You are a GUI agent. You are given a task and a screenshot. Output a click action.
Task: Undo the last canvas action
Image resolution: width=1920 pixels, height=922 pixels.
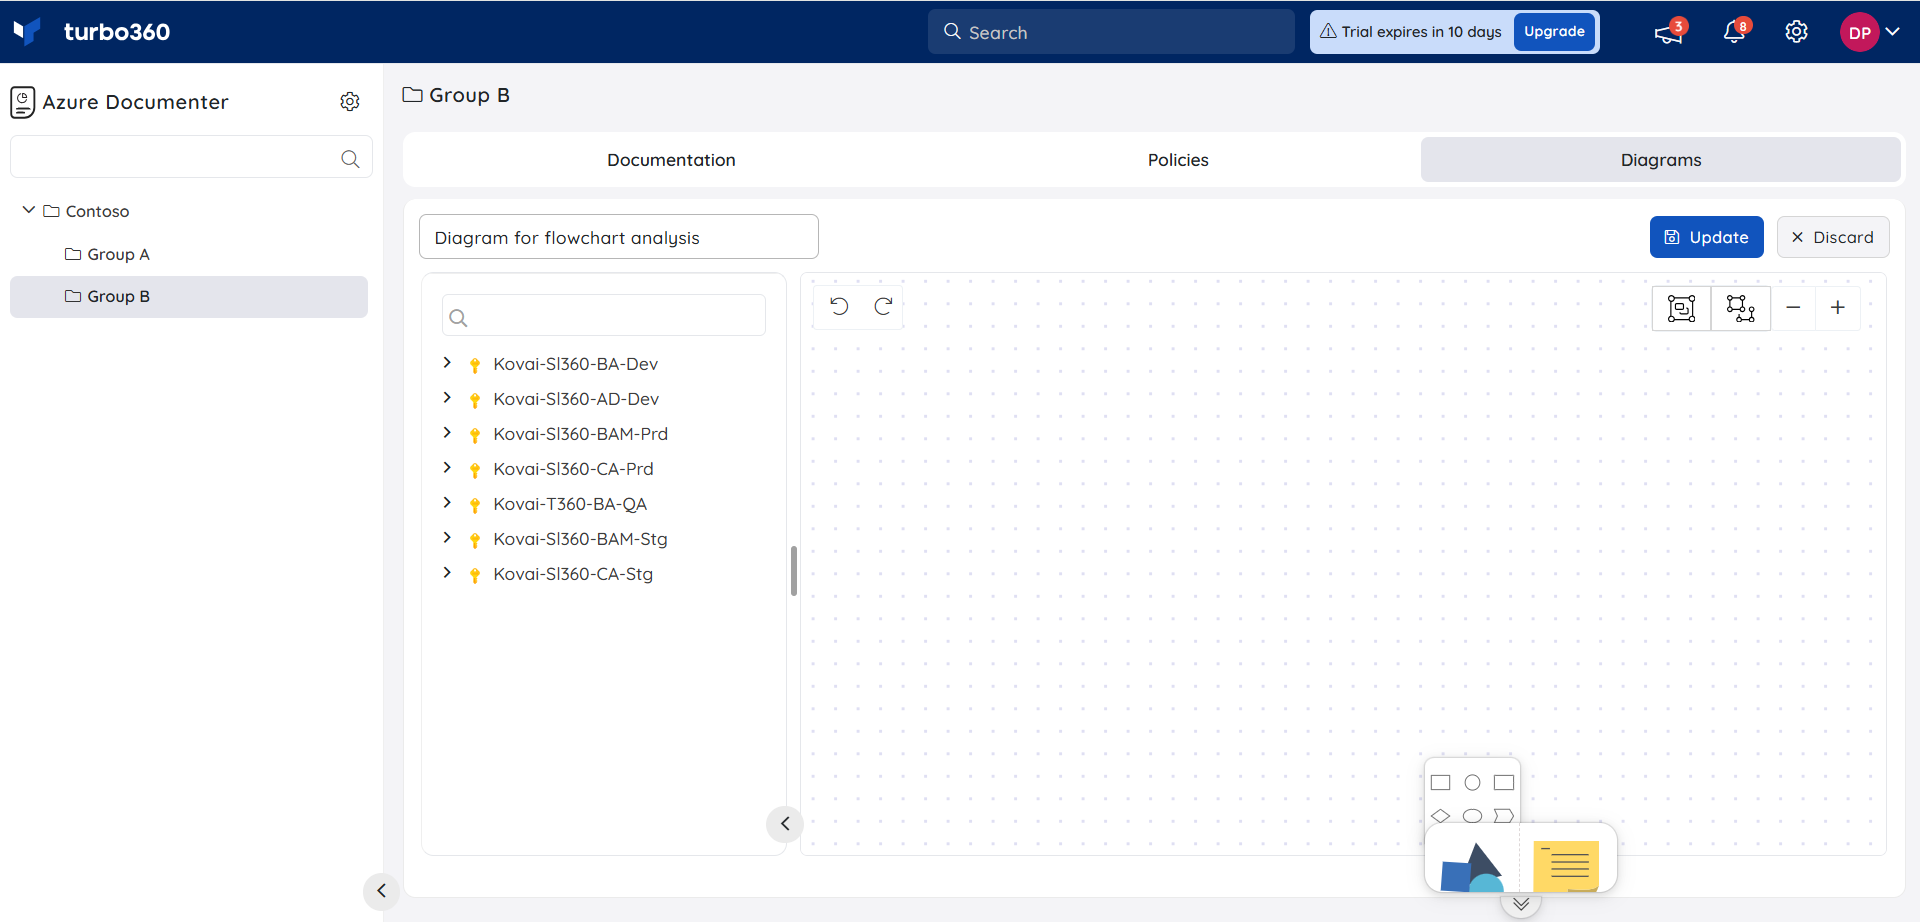pos(839,307)
